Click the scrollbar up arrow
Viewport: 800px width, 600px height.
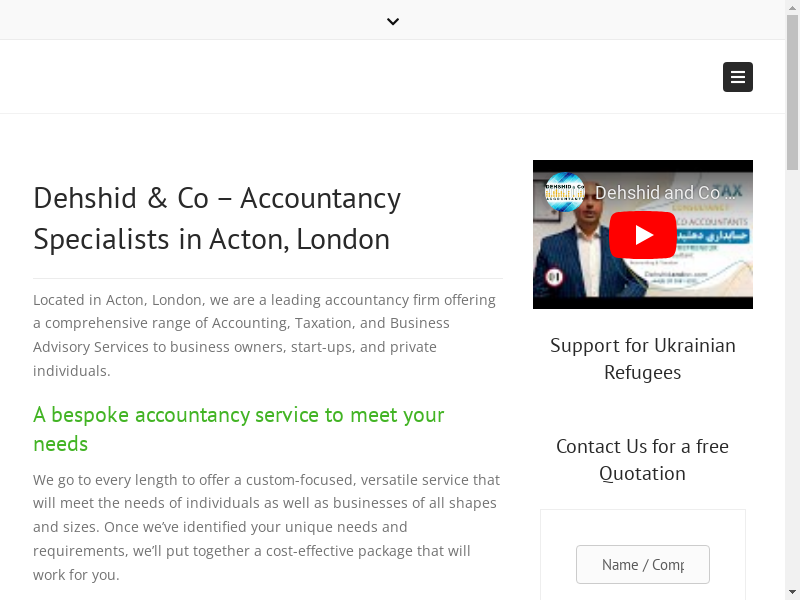(792, 7)
